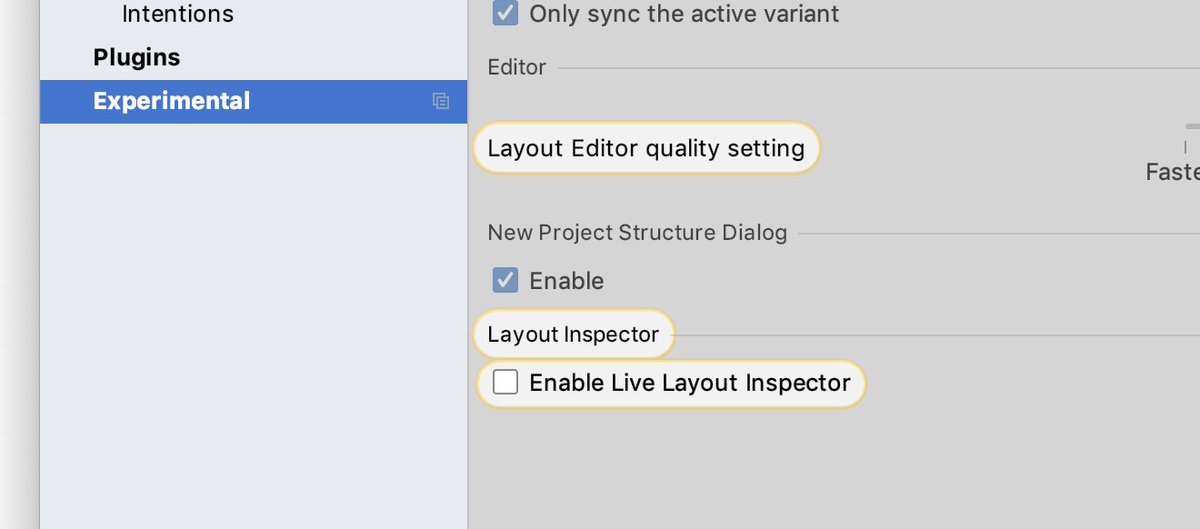1200x529 pixels.
Task: Click the Editor section heading
Action: coord(517,67)
